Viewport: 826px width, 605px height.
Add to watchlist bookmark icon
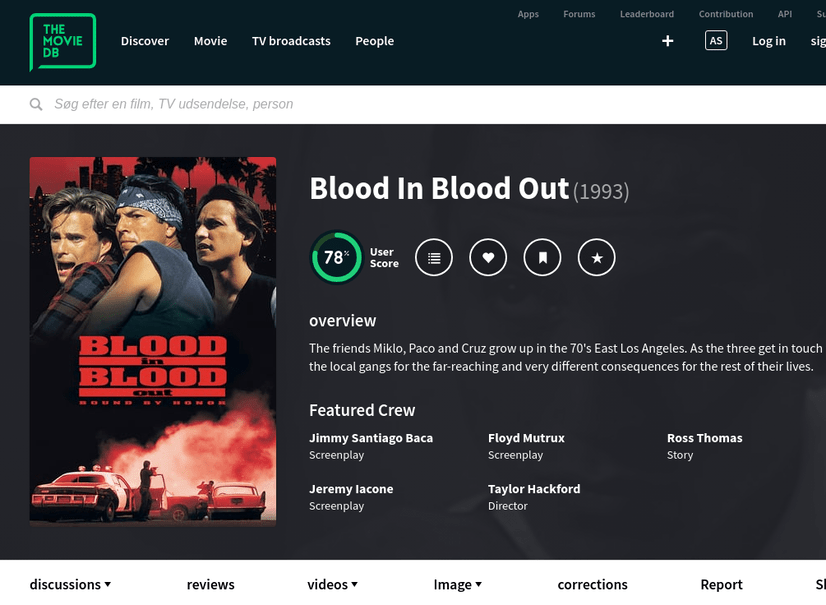542,258
